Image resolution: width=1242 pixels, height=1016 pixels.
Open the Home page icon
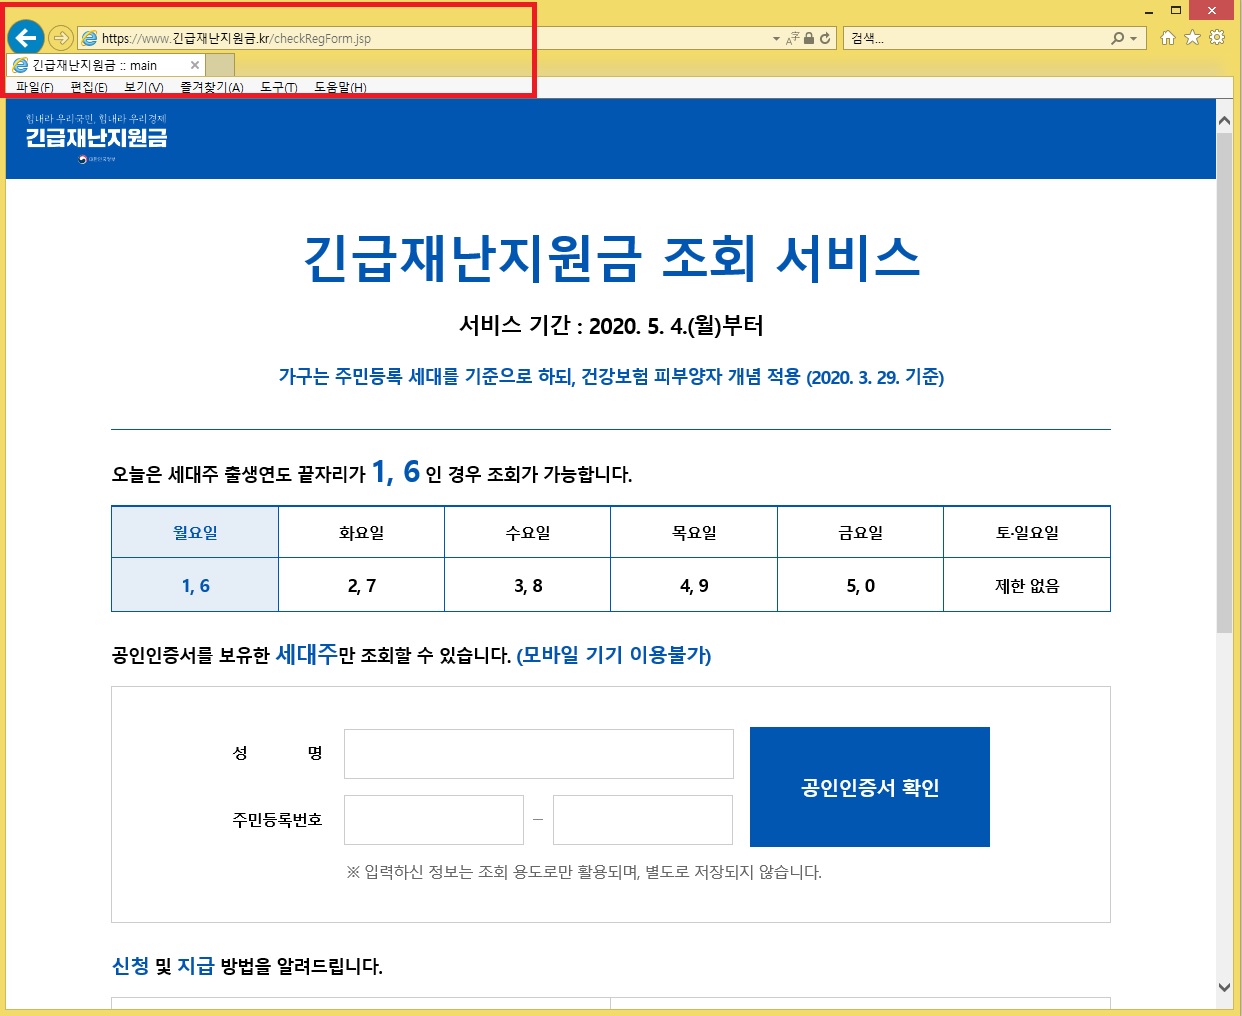(x=1167, y=38)
